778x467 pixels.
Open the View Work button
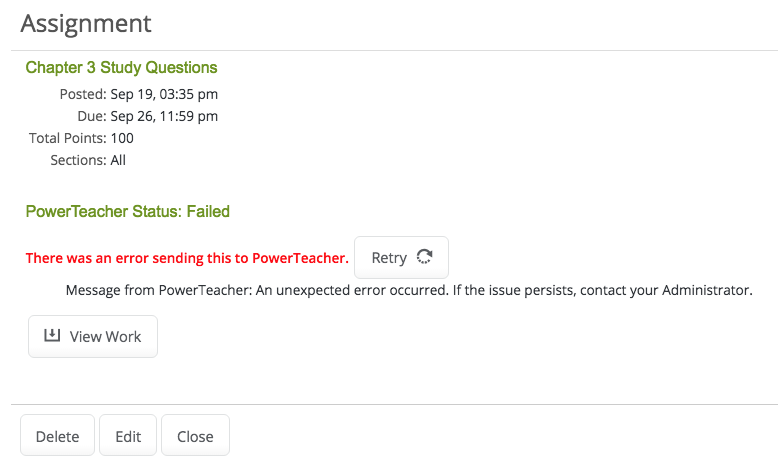[x=93, y=336]
